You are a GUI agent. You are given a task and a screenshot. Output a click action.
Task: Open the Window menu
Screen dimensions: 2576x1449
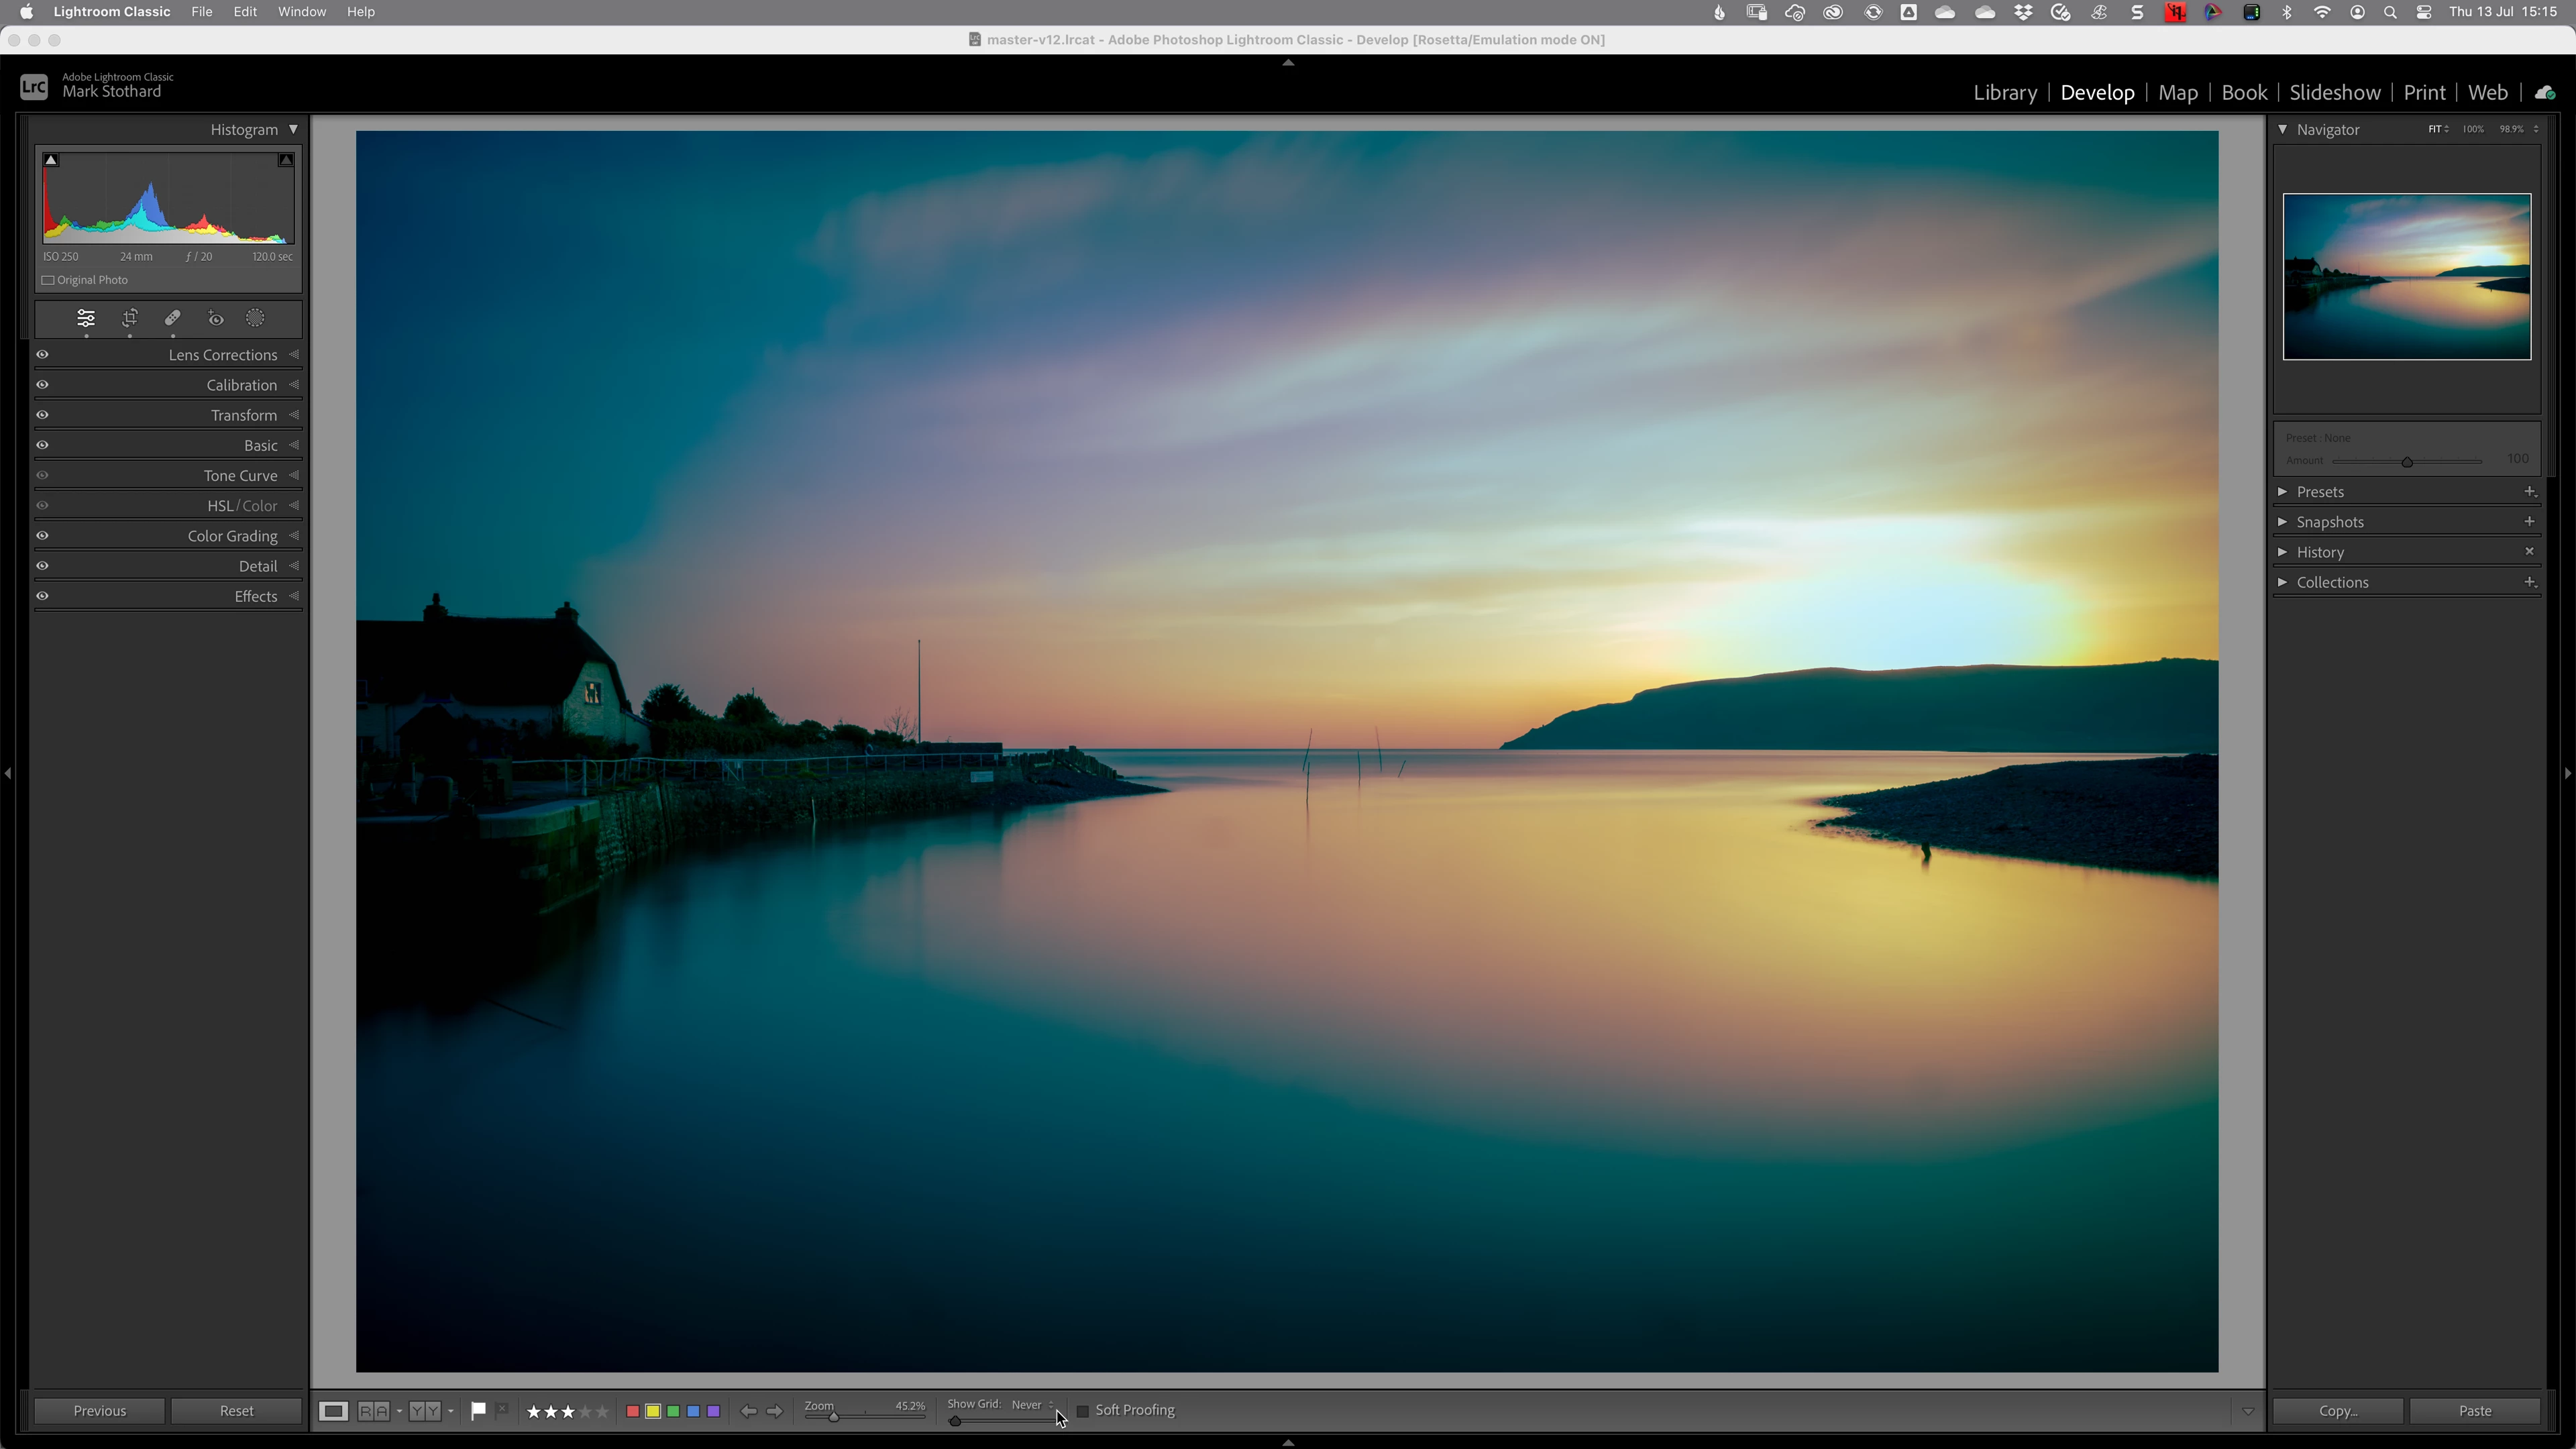click(x=301, y=12)
